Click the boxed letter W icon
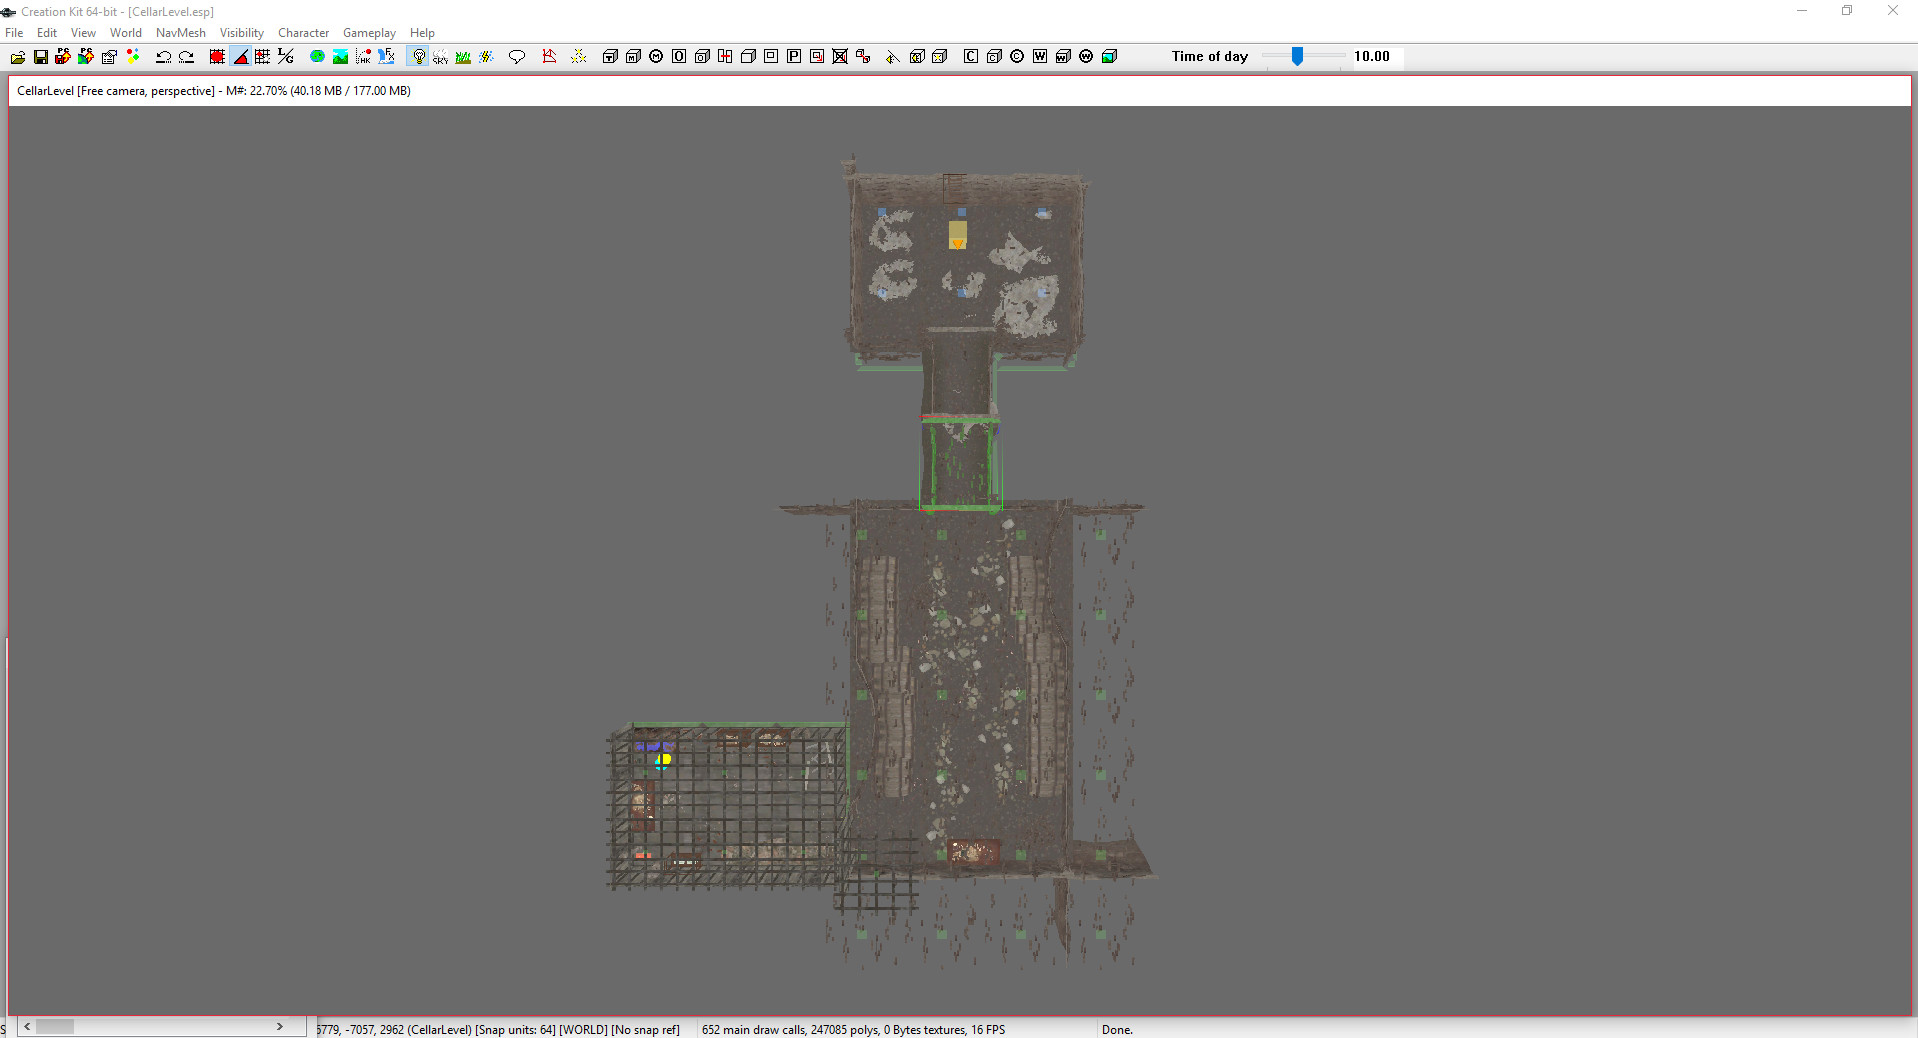 1040,57
